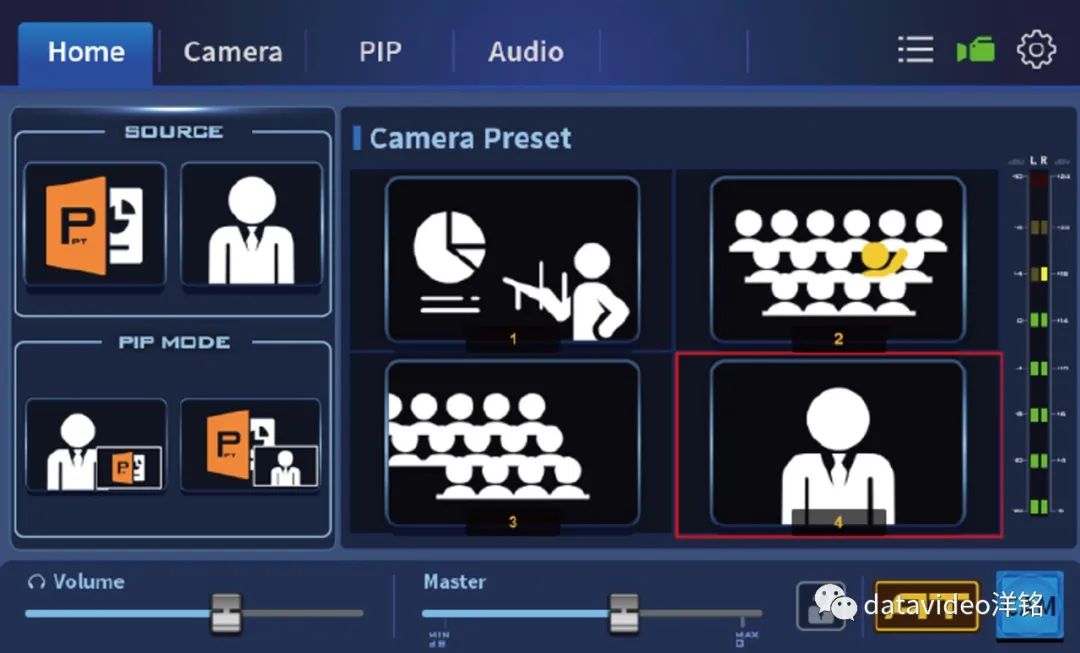Screen dimensions: 1080x653
Task: Toggle the blue square button at bottom right
Action: coord(1029,602)
